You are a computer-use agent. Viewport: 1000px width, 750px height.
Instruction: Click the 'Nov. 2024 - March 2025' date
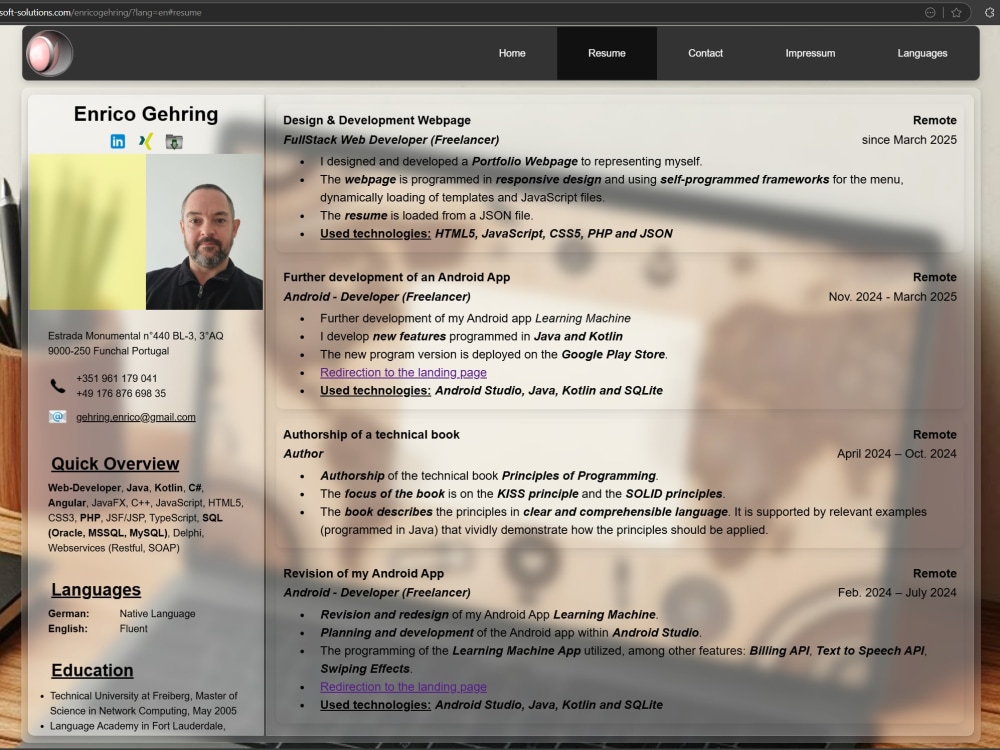(892, 297)
